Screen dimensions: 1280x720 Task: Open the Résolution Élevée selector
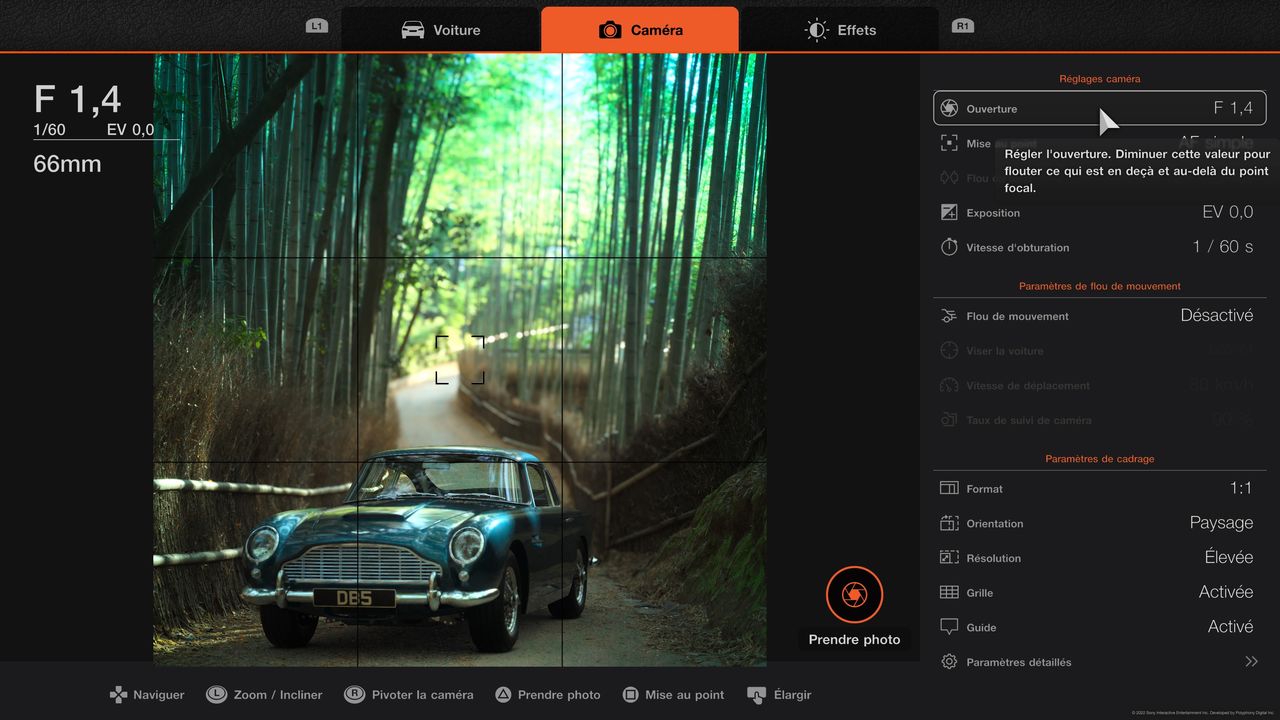(1100, 558)
